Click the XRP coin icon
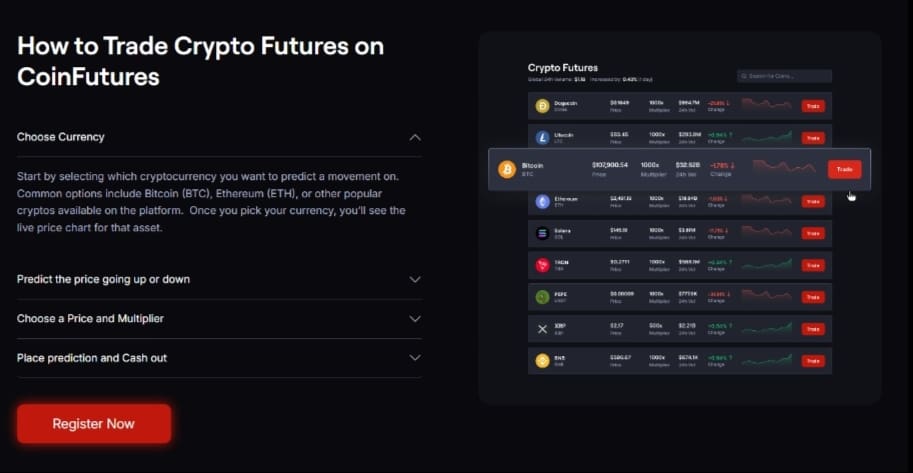Image resolution: width=913 pixels, height=473 pixels. 543,329
